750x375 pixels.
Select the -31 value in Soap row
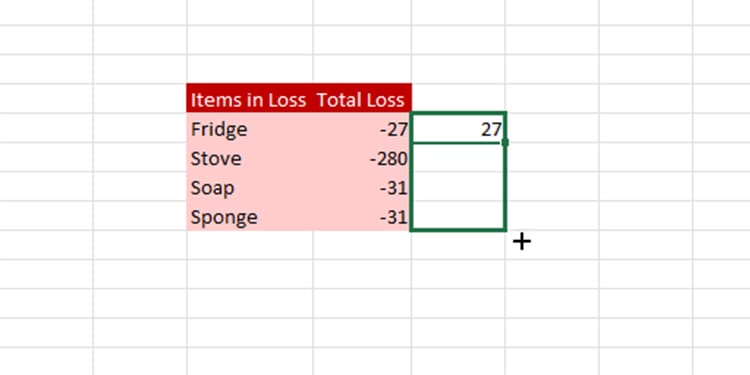362,187
